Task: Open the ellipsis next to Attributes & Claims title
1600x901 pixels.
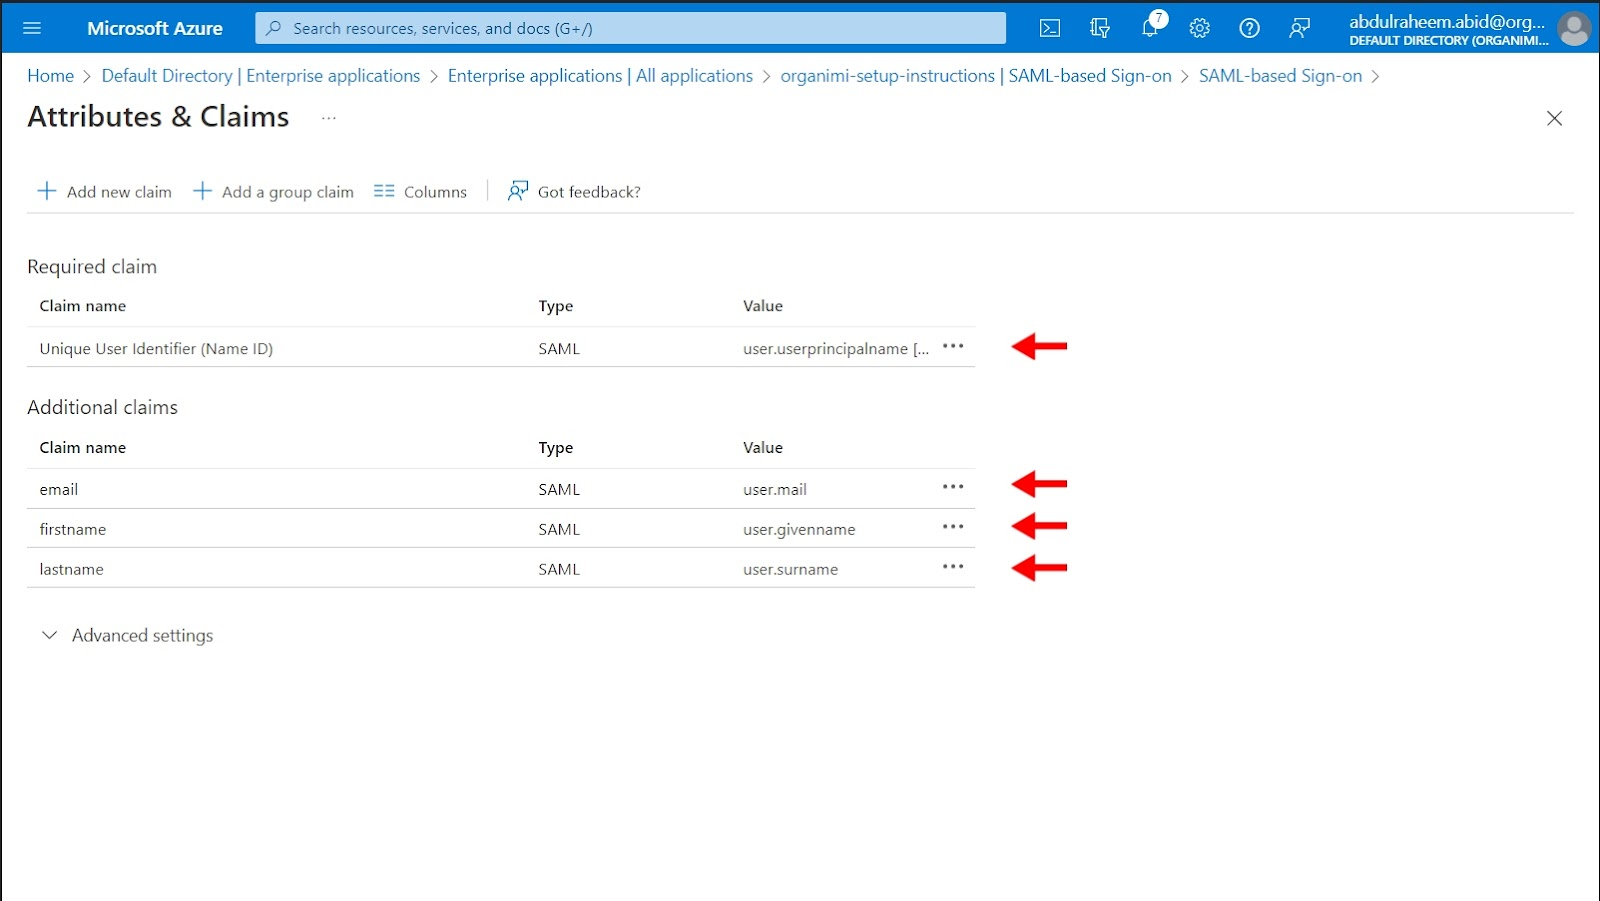Action: pos(329,118)
